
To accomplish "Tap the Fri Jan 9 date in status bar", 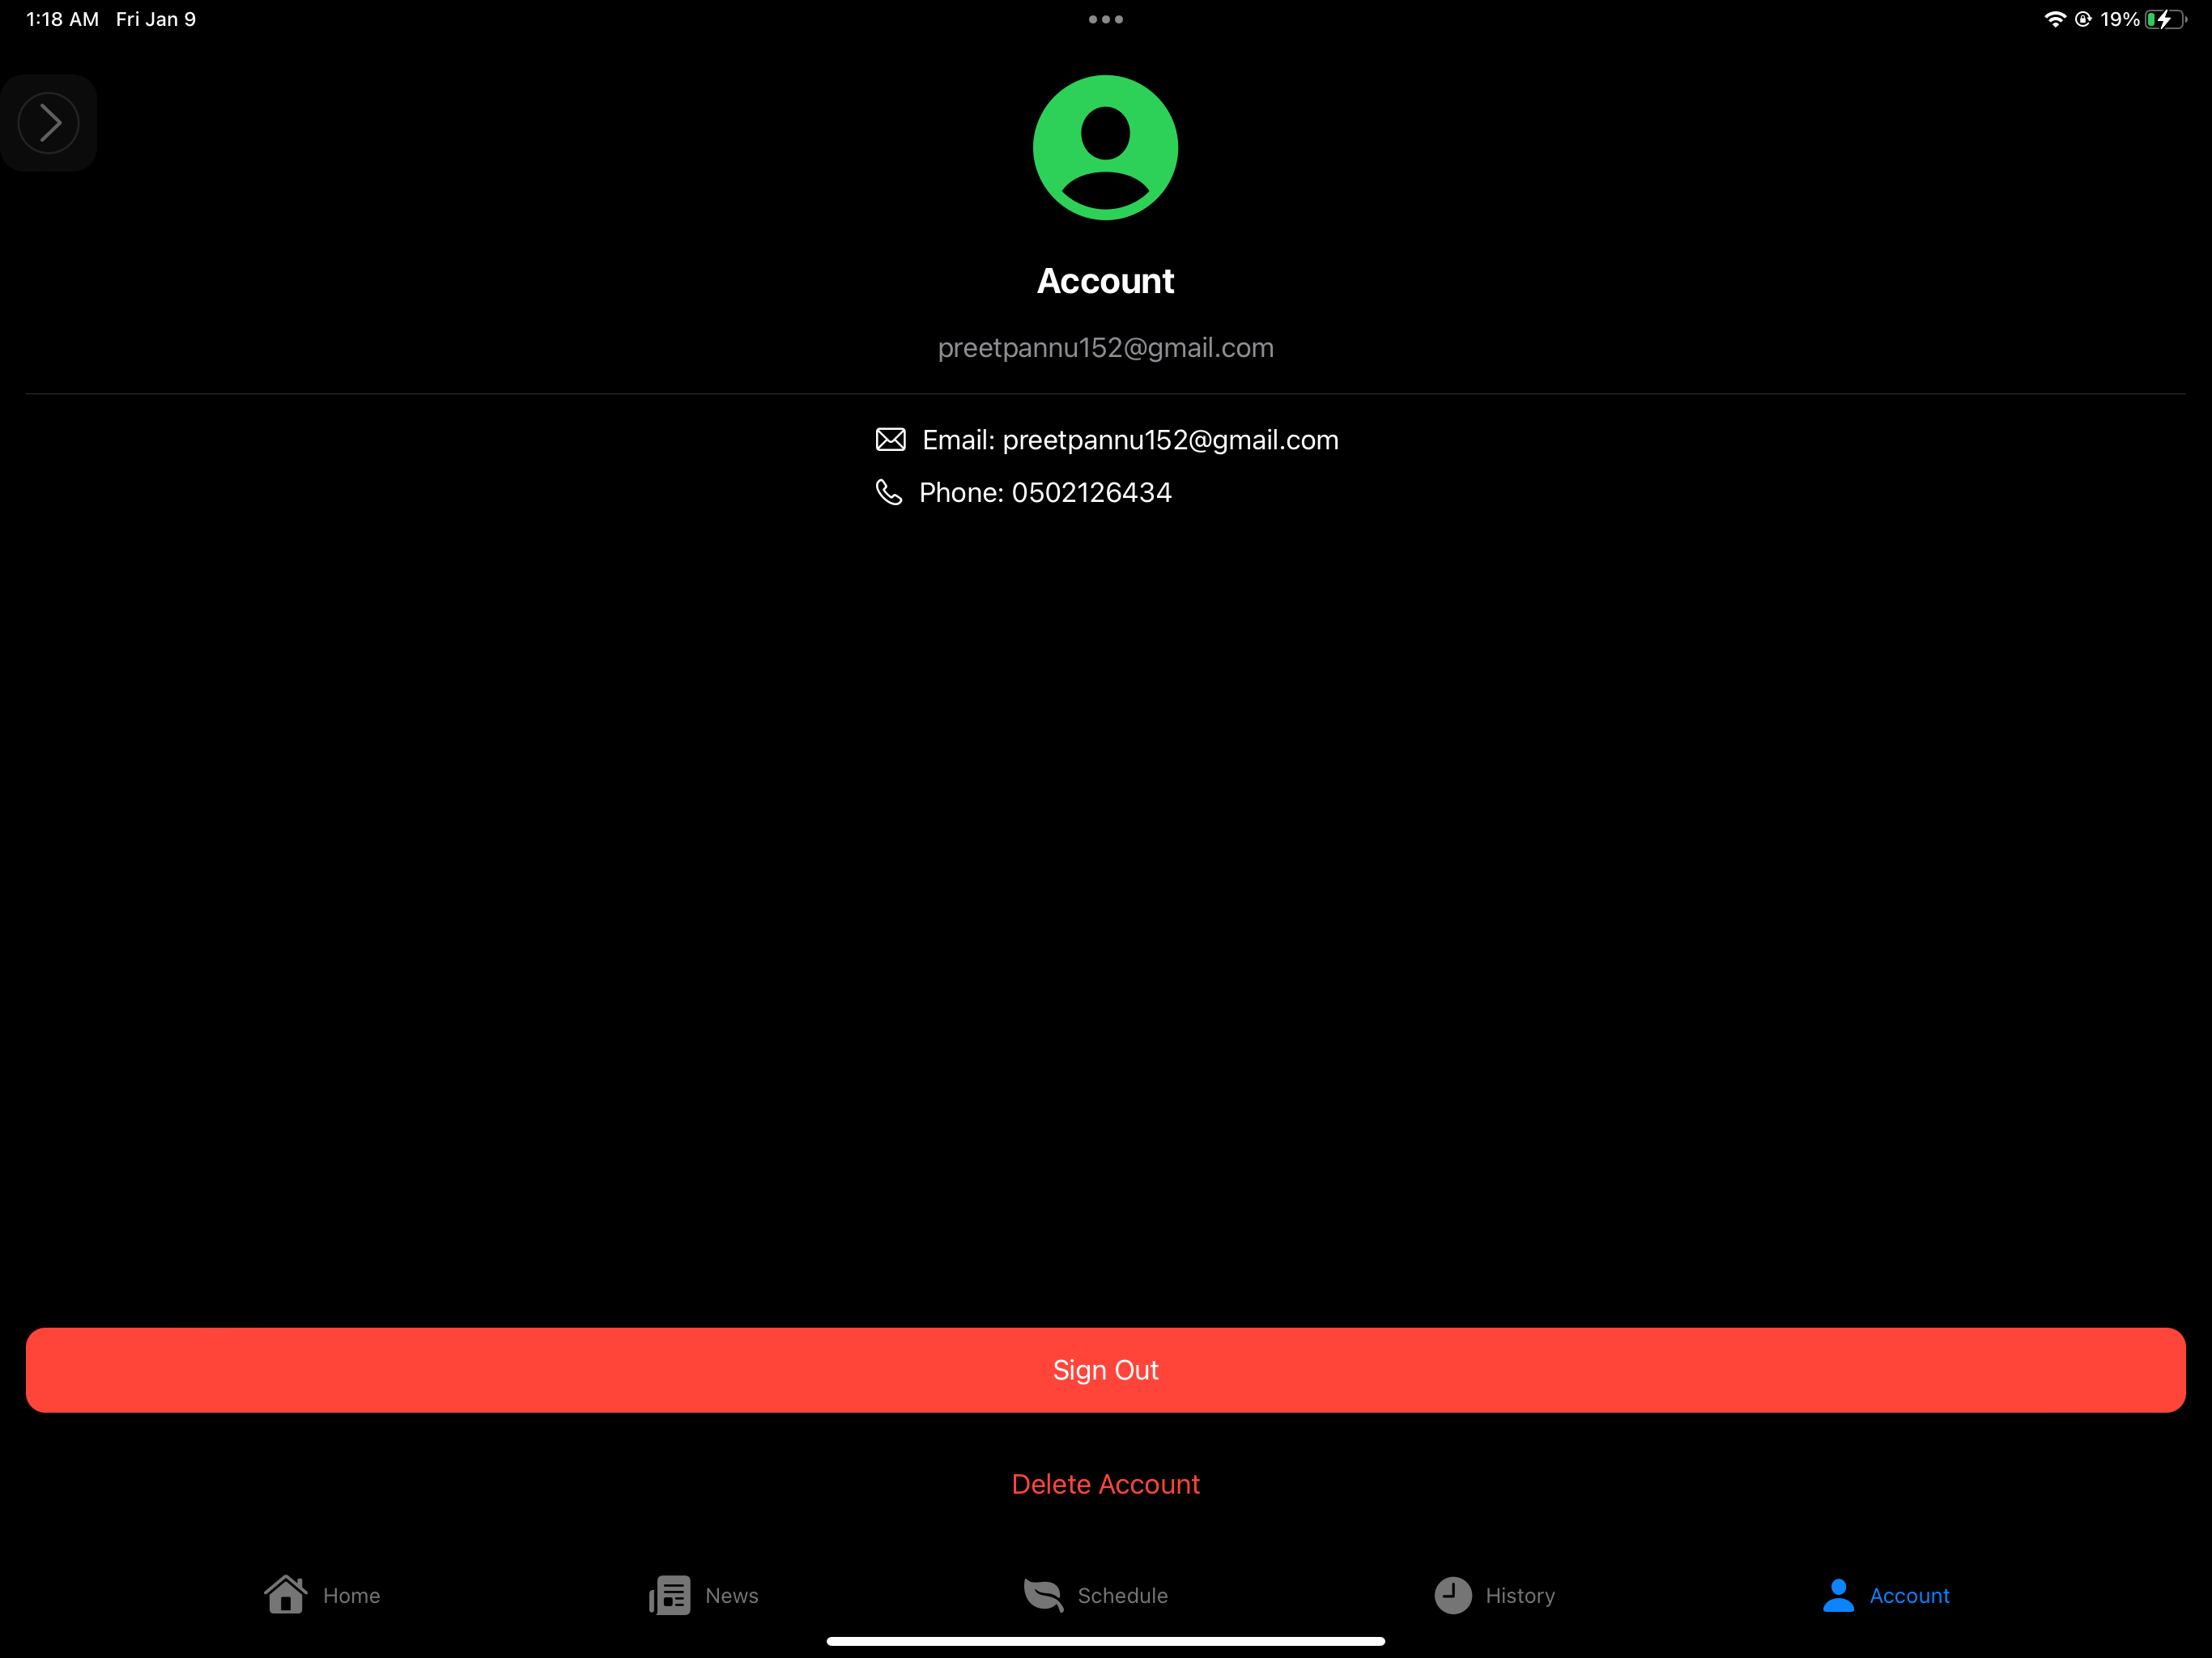I will click(x=156, y=19).
